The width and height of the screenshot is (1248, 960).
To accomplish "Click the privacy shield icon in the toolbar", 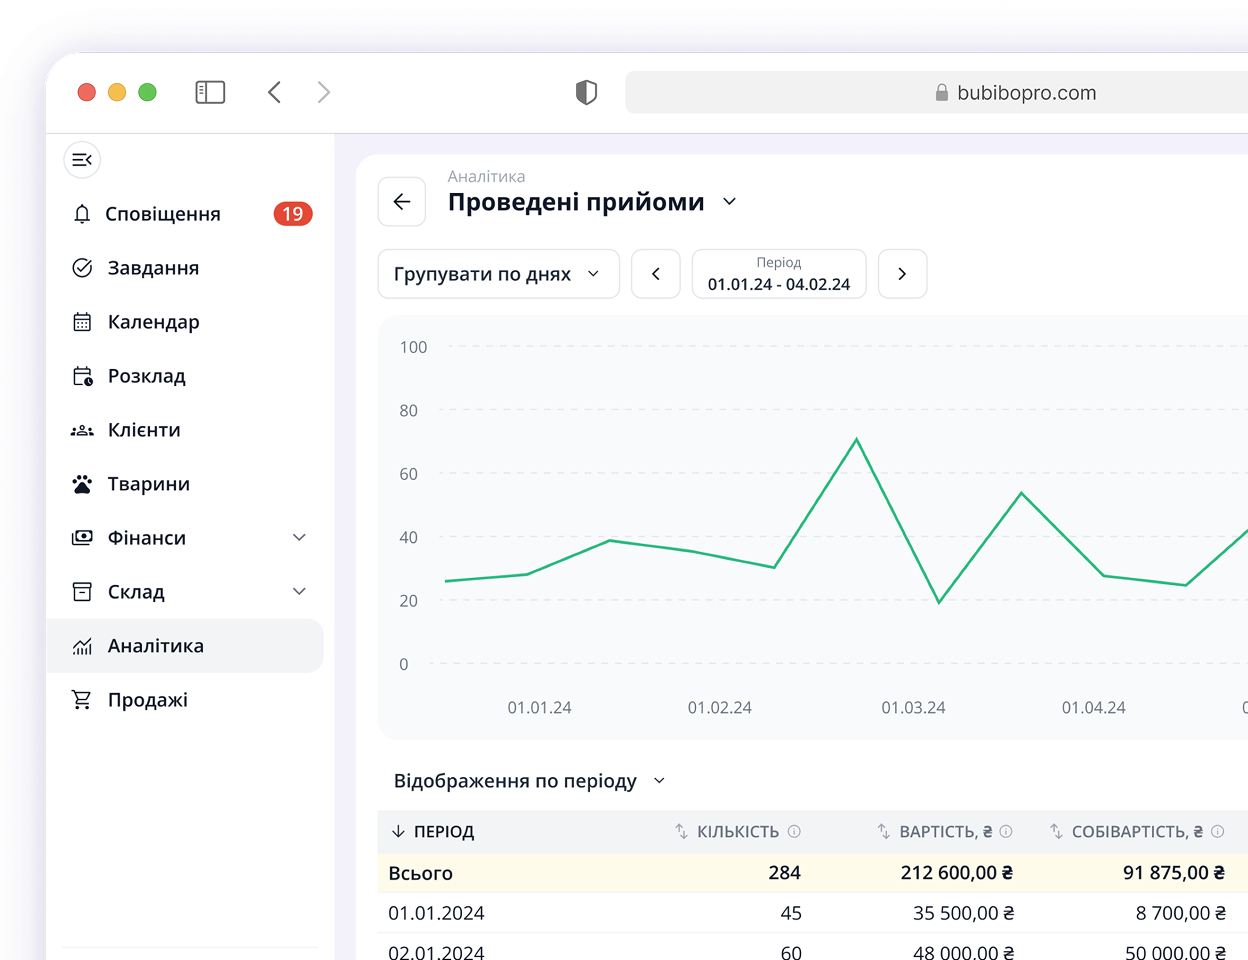I will pos(586,93).
